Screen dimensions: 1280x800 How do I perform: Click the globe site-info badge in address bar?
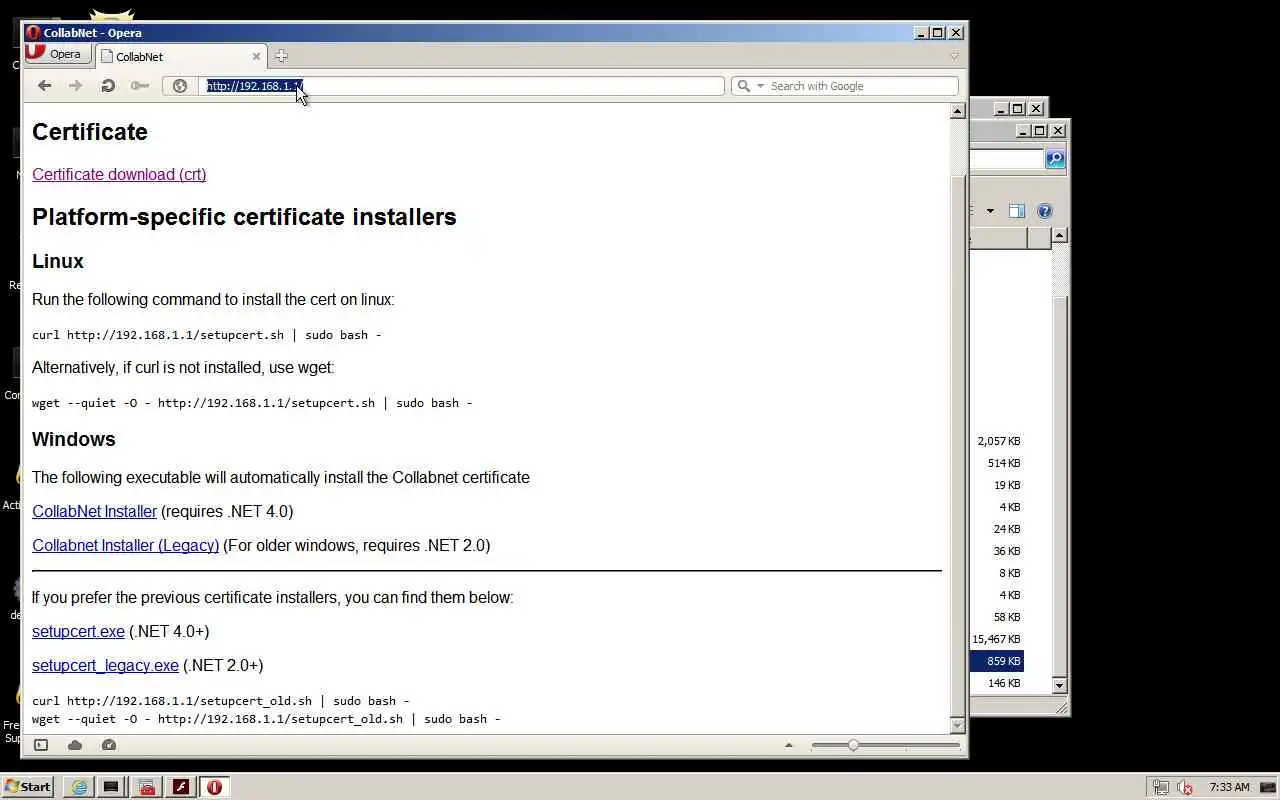coord(180,86)
